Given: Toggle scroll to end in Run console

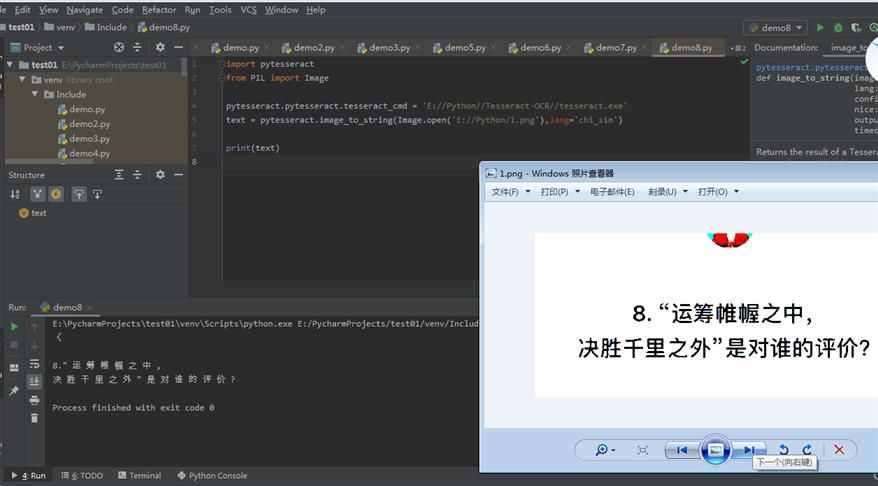Looking at the screenshot, I should coord(35,381).
